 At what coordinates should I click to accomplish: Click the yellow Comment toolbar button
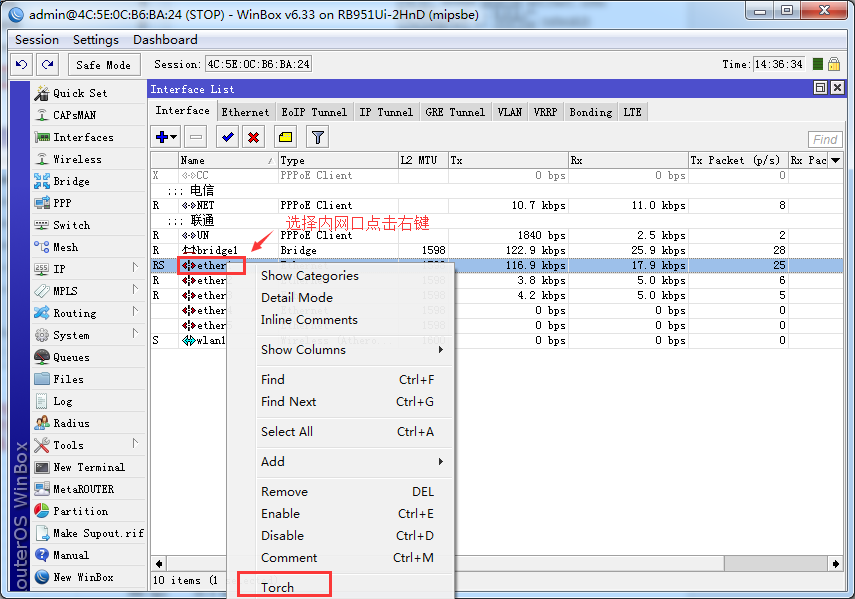click(285, 137)
